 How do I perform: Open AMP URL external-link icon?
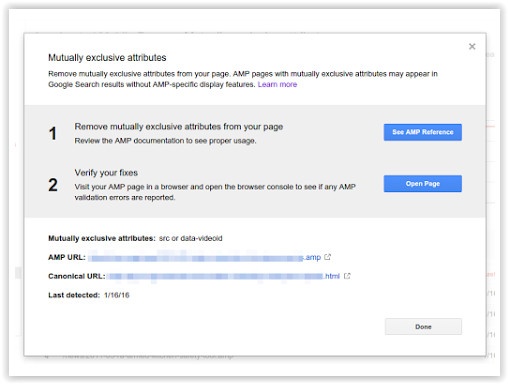[x=327, y=257]
